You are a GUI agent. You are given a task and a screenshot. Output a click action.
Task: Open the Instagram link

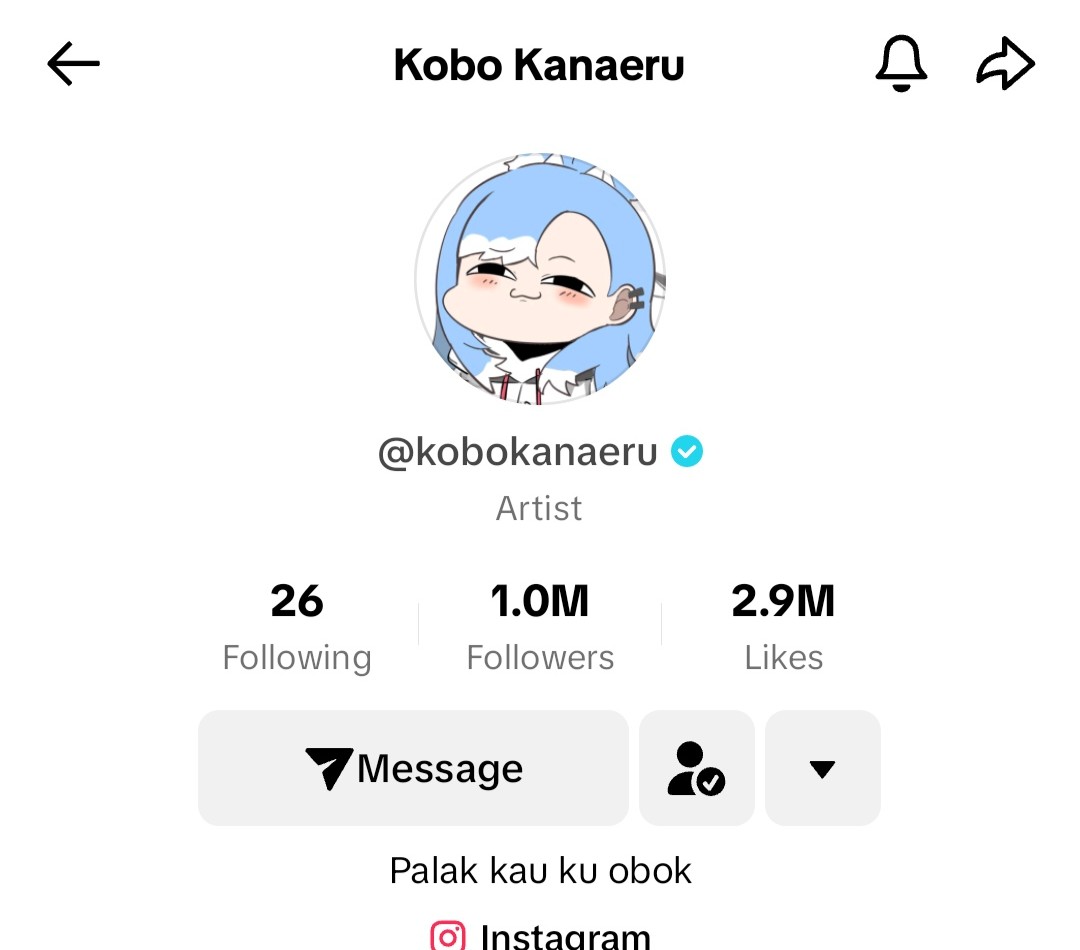[x=541, y=936]
